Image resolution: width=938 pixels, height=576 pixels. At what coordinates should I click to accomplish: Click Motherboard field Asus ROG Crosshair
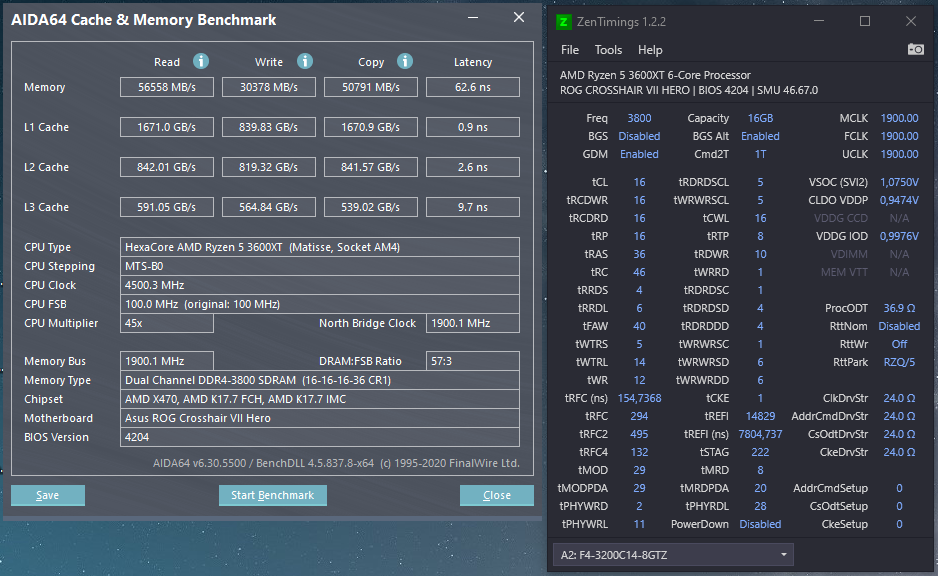[x=319, y=419]
